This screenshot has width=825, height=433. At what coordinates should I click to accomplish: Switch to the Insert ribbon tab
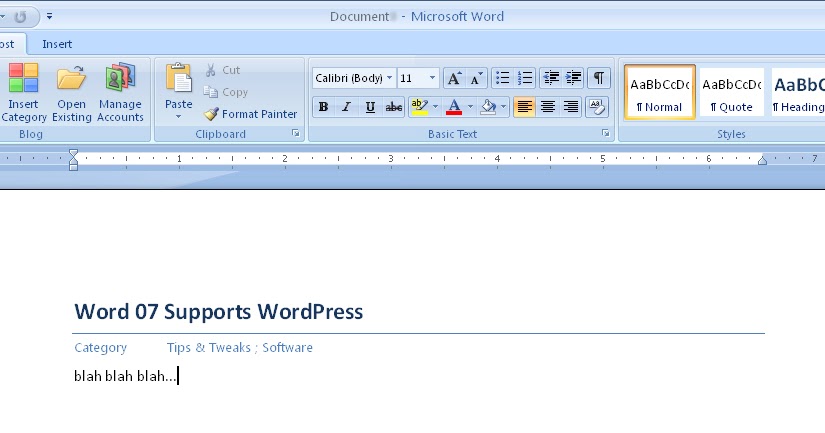click(x=57, y=44)
